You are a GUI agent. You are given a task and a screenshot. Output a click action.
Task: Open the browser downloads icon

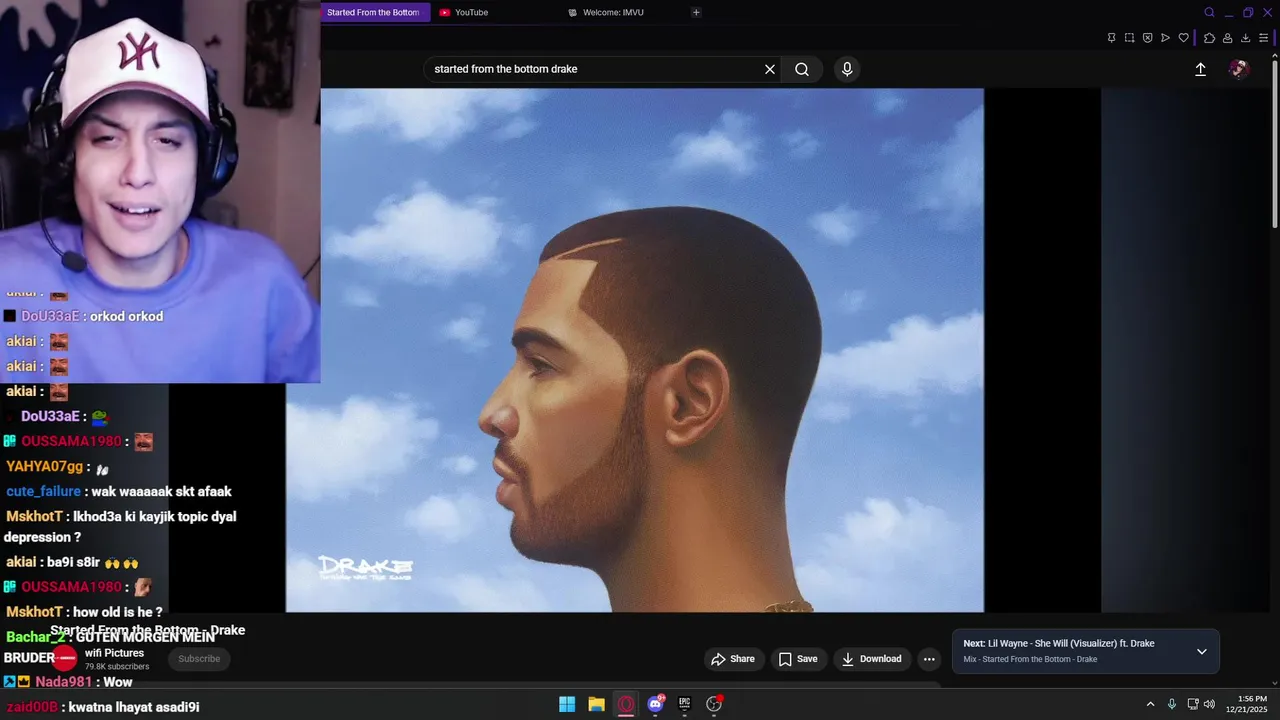1246,38
